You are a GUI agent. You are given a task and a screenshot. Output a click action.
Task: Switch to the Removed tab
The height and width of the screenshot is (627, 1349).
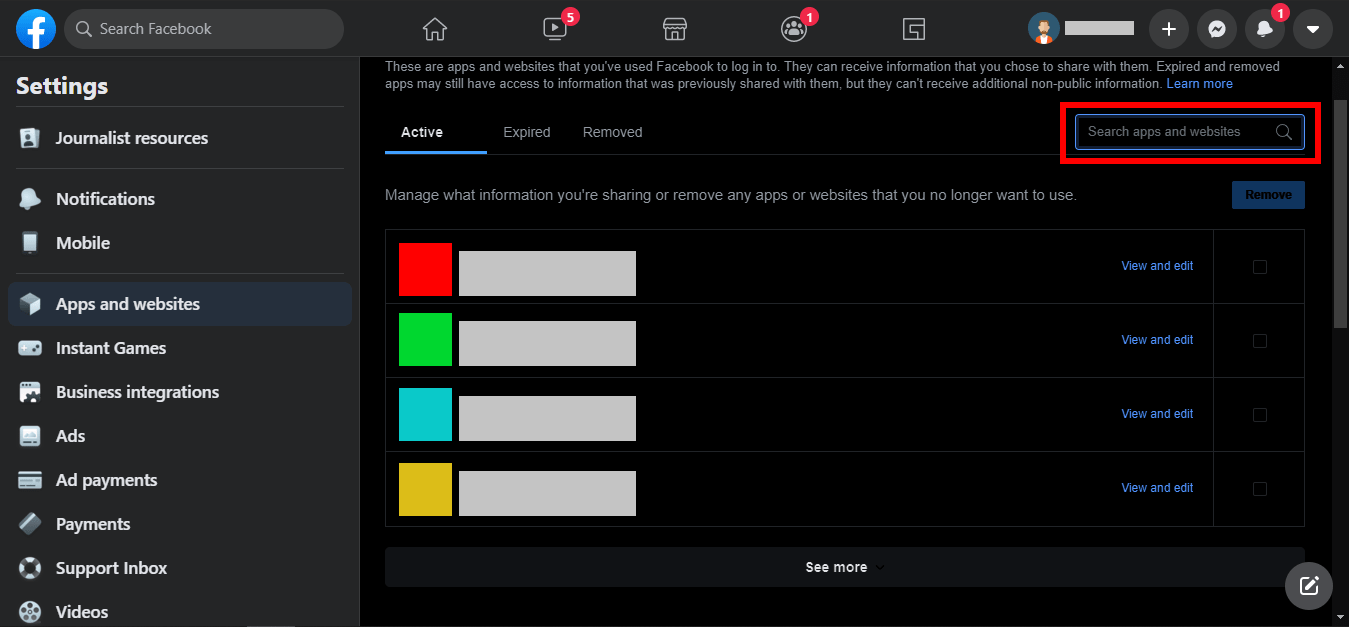[x=612, y=132]
